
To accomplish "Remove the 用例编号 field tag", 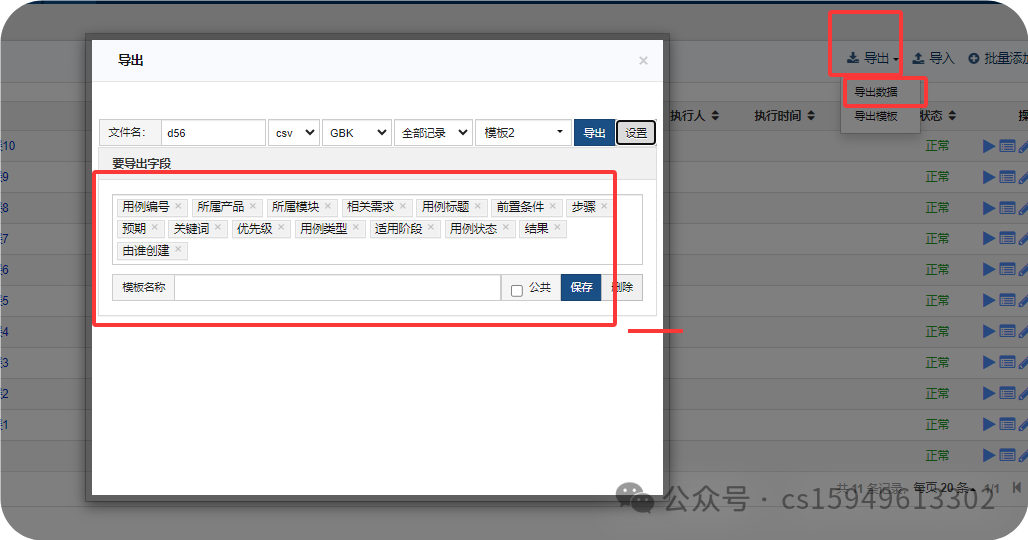I will coord(178,206).
